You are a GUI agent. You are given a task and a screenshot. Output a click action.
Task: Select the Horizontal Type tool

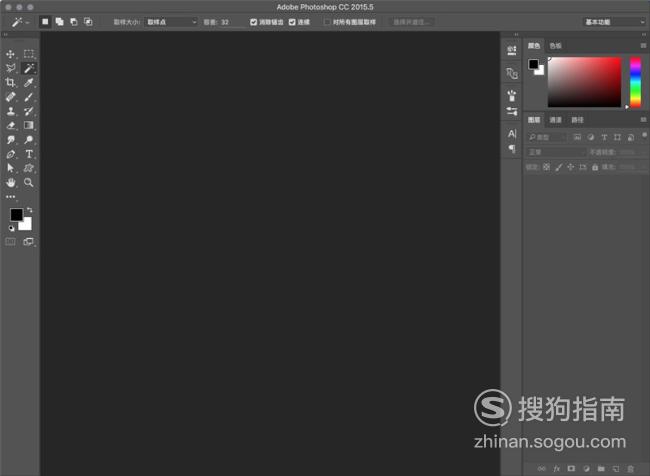[x=29, y=154]
